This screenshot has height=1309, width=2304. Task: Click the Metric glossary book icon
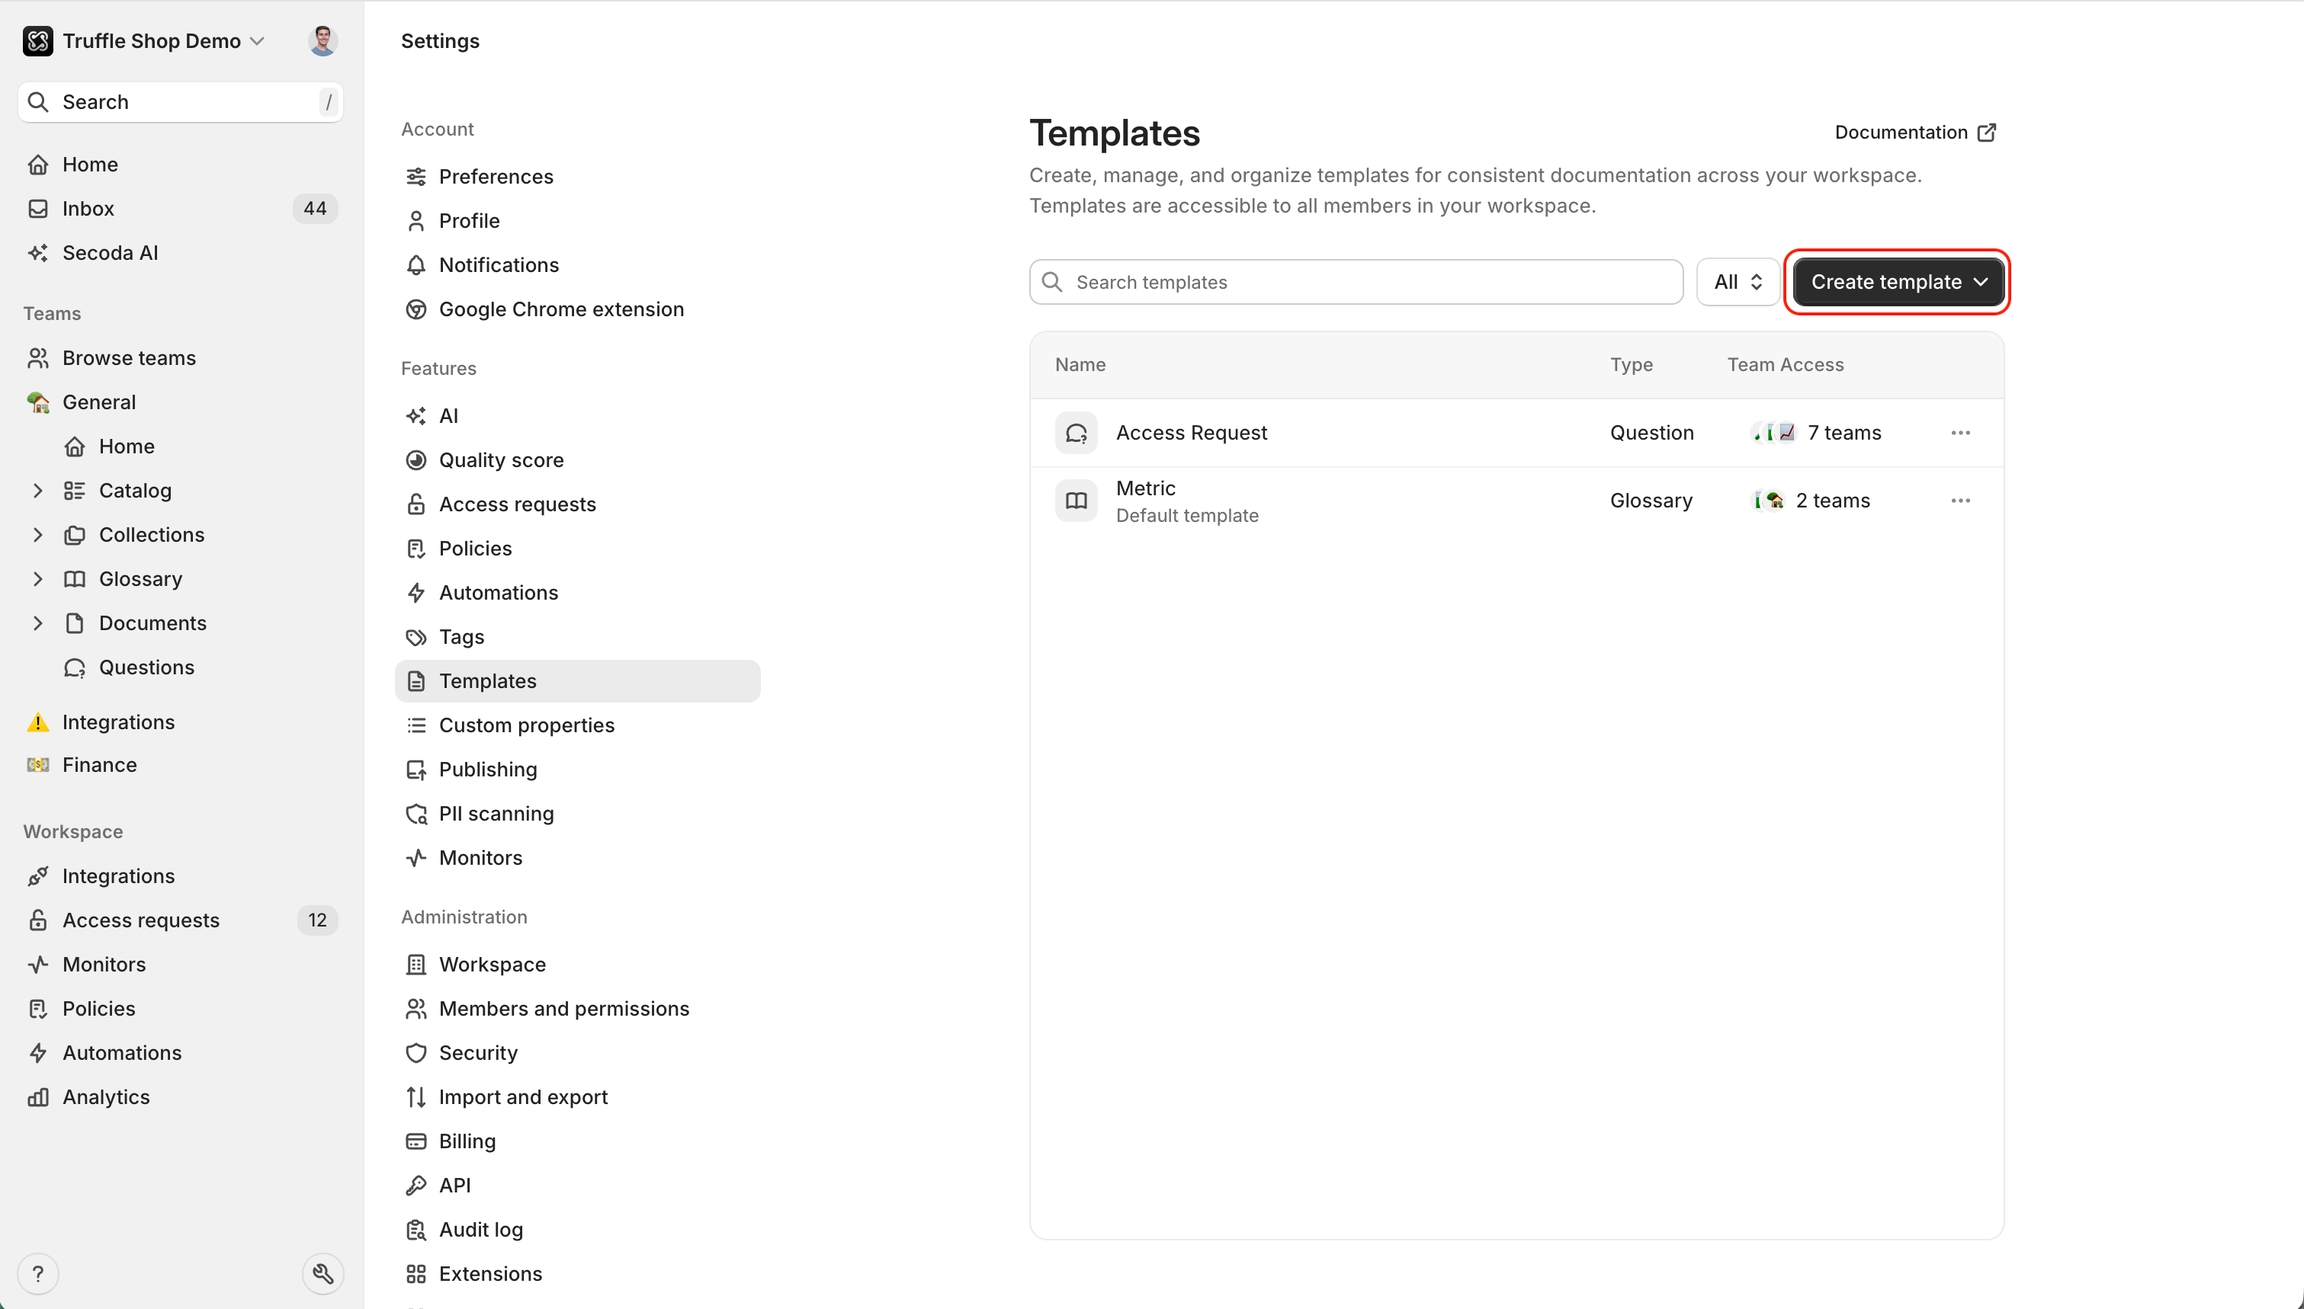pyautogui.click(x=1076, y=501)
